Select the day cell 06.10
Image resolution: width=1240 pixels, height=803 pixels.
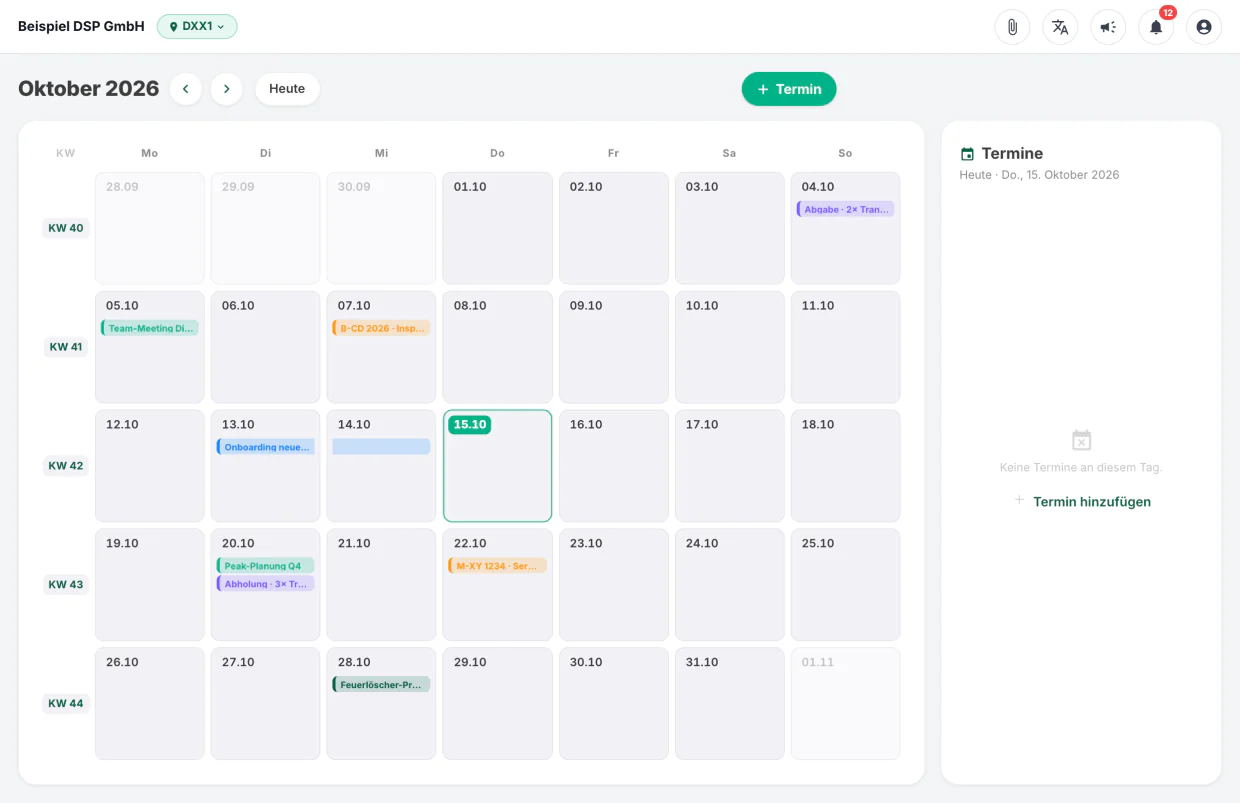(265, 347)
